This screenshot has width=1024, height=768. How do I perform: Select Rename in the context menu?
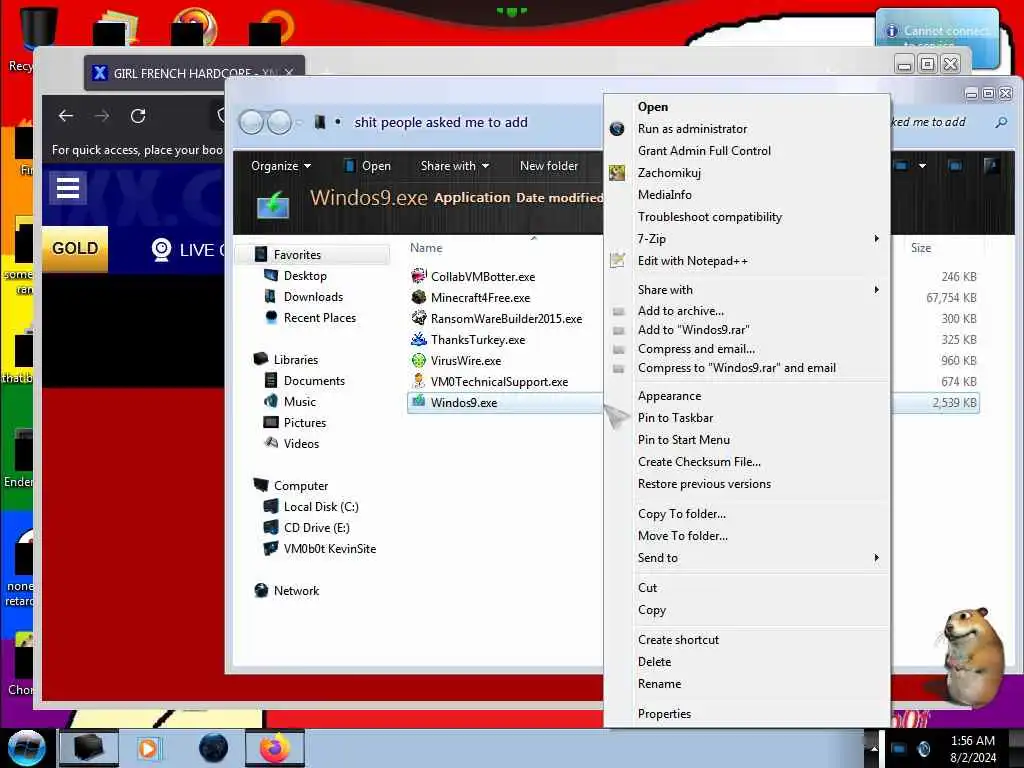tap(659, 684)
